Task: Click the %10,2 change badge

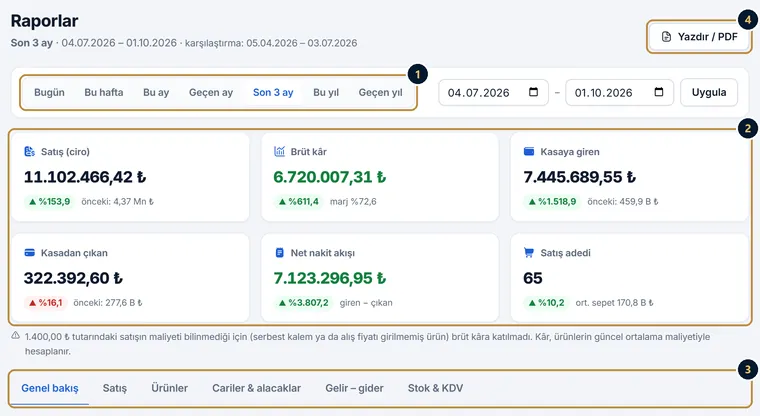Action: [x=546, y=303]
